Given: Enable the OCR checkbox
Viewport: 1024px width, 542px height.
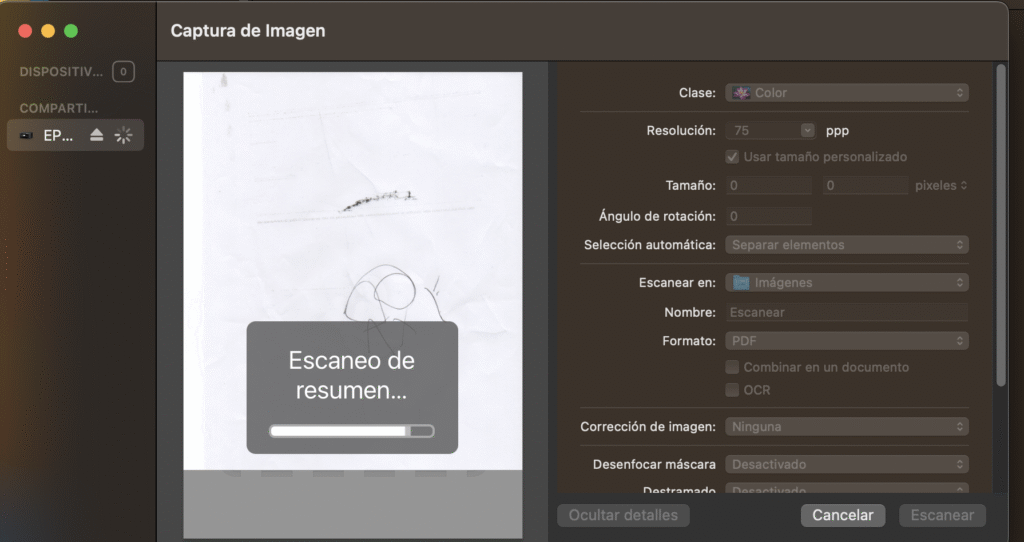Looking at the screenshot, I should pyautogui.click(x=733, y=390).
